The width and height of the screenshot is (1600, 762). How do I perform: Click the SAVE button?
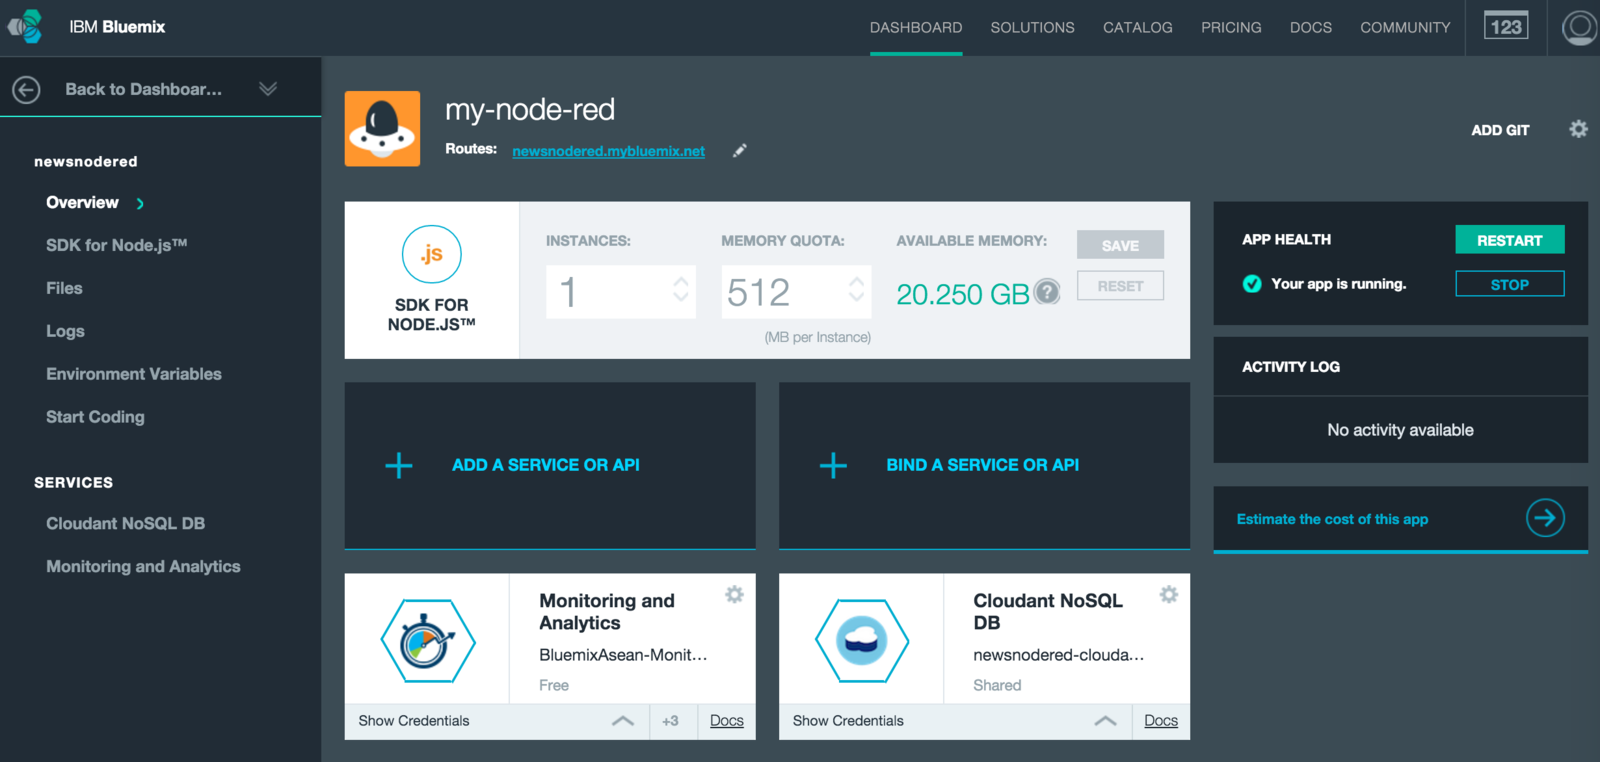point(1120,245)
